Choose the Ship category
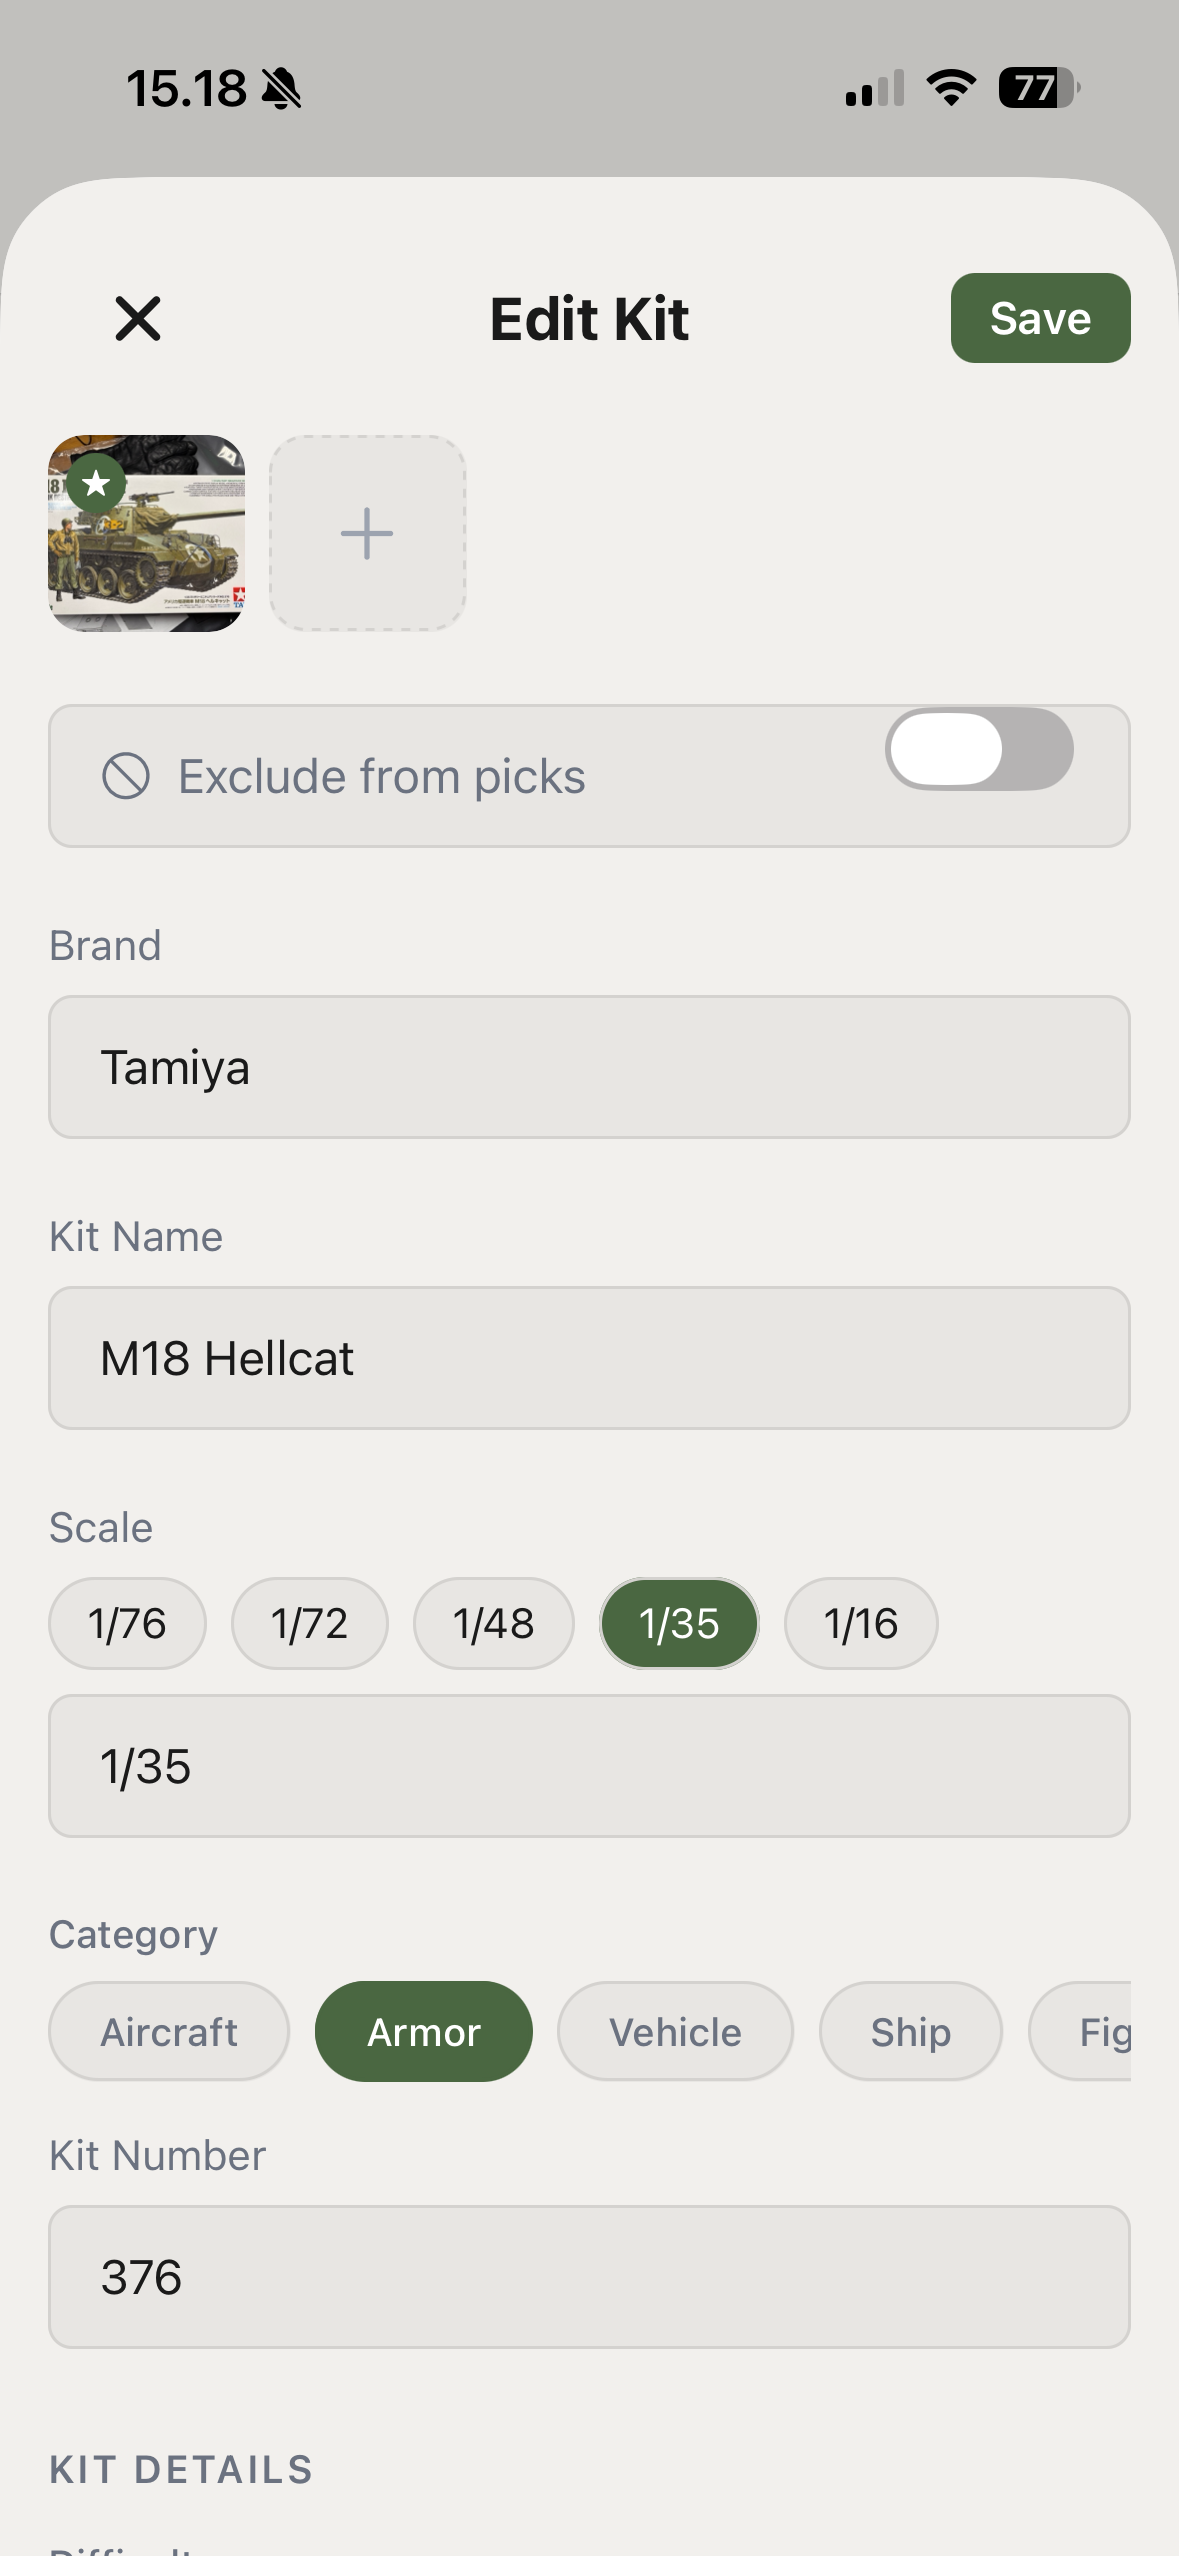 pos(911,2031)
